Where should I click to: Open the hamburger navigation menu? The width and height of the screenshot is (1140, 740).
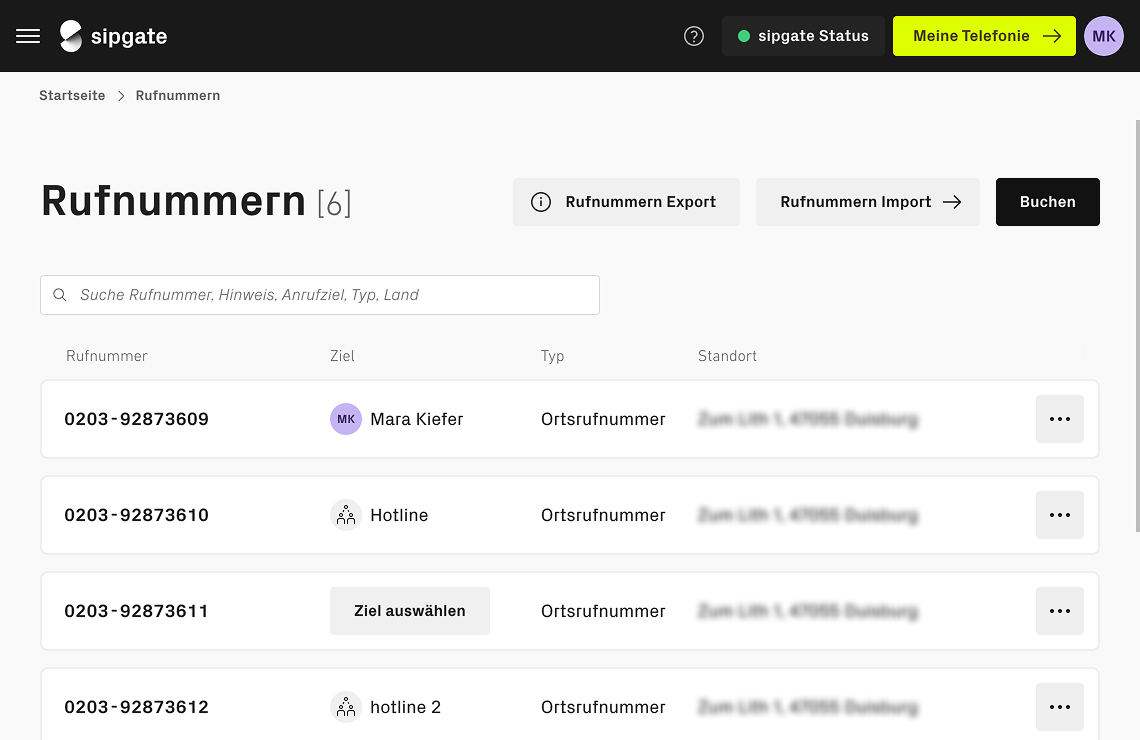(x=28, y=36)
